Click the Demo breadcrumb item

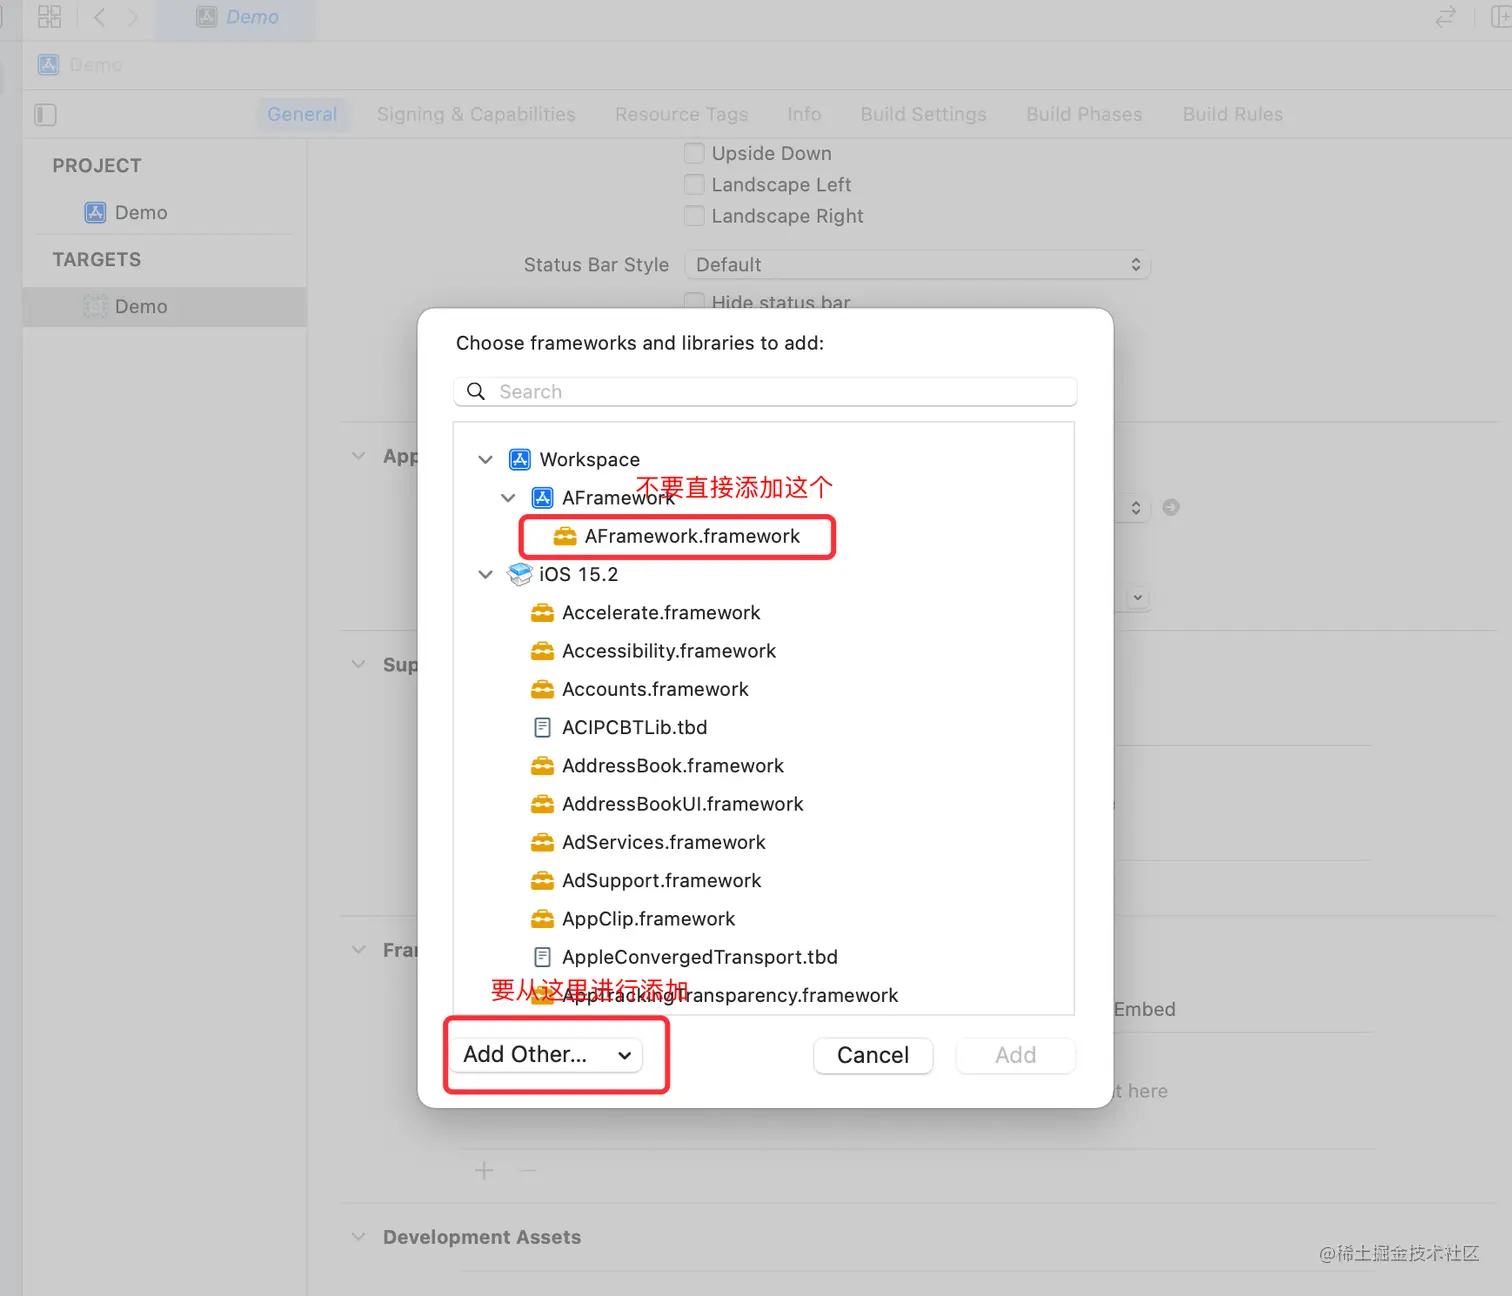81,65
